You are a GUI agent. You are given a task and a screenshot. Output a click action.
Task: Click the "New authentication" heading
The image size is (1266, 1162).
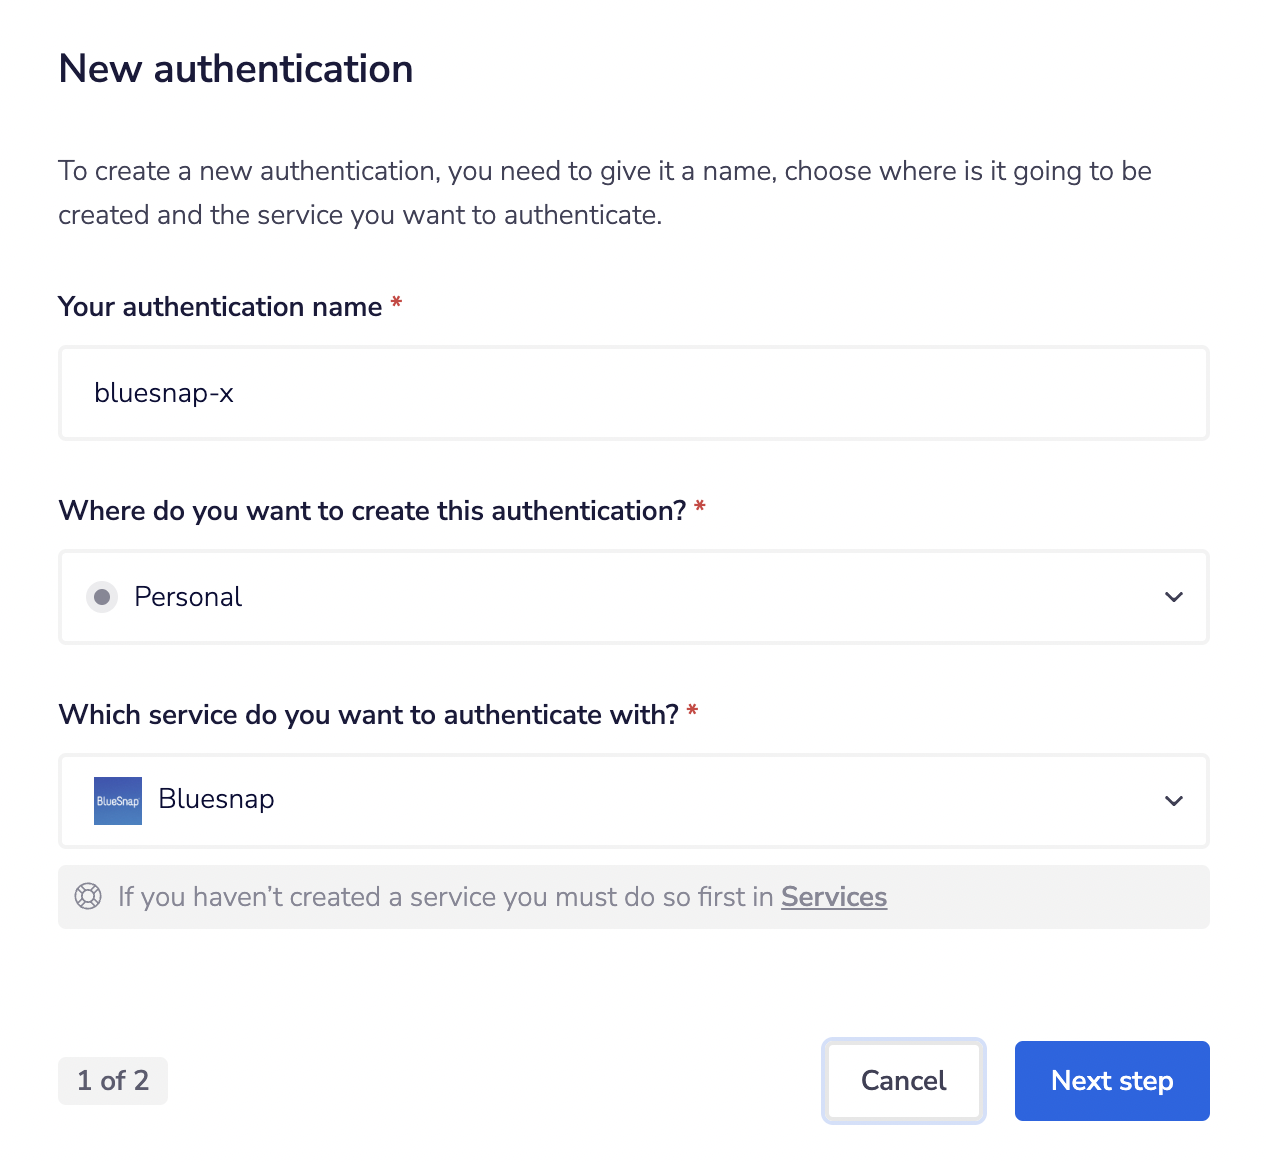click(236, 69)
